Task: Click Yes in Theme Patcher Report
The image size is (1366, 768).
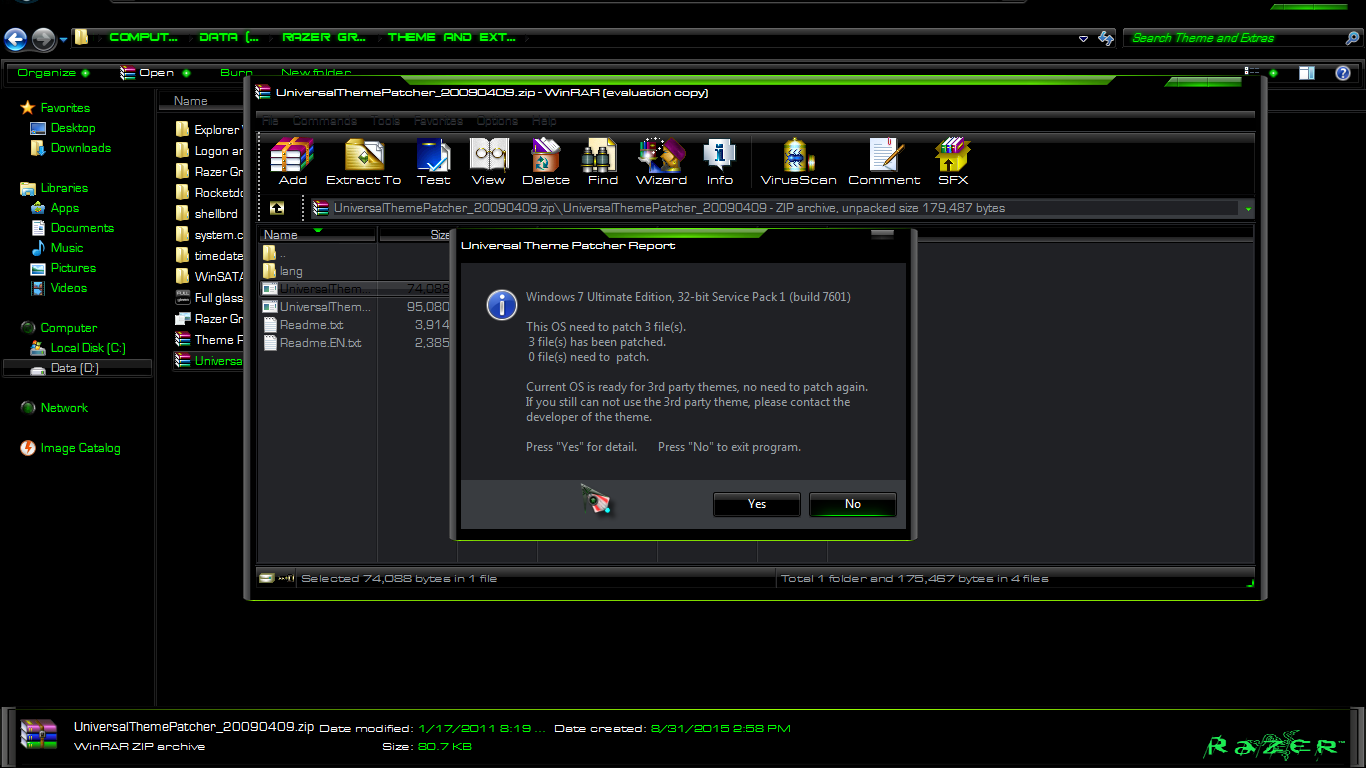Action: [757, 504]
